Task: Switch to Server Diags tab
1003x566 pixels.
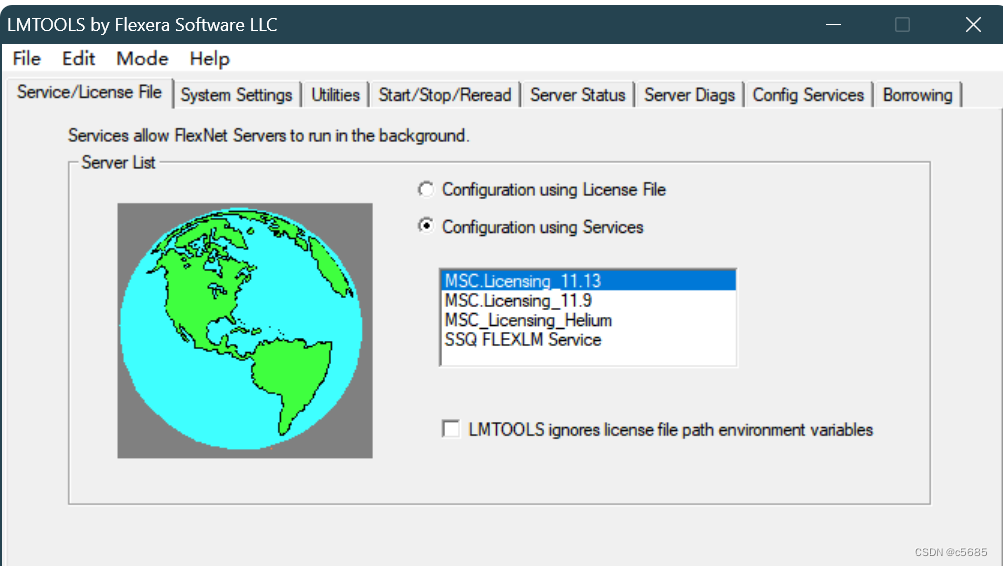Action: [x=689, y=95]
